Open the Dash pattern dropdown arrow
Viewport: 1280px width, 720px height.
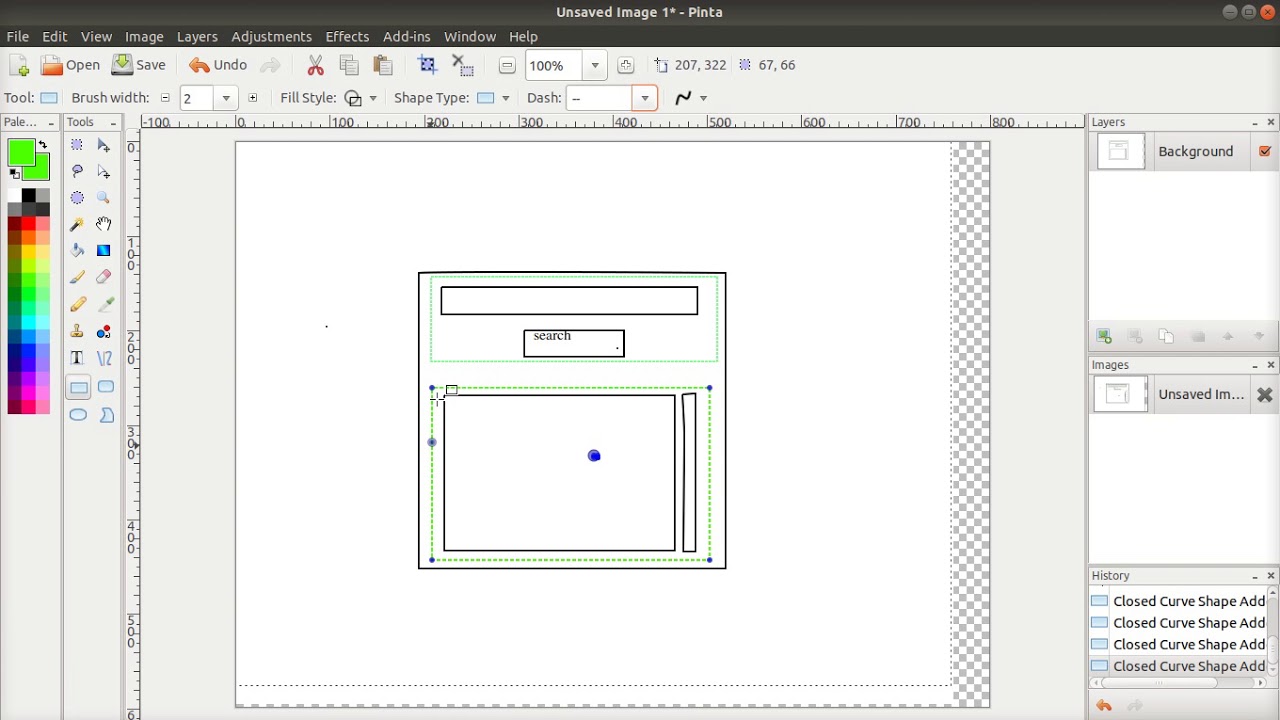click(x=645, y=98)
